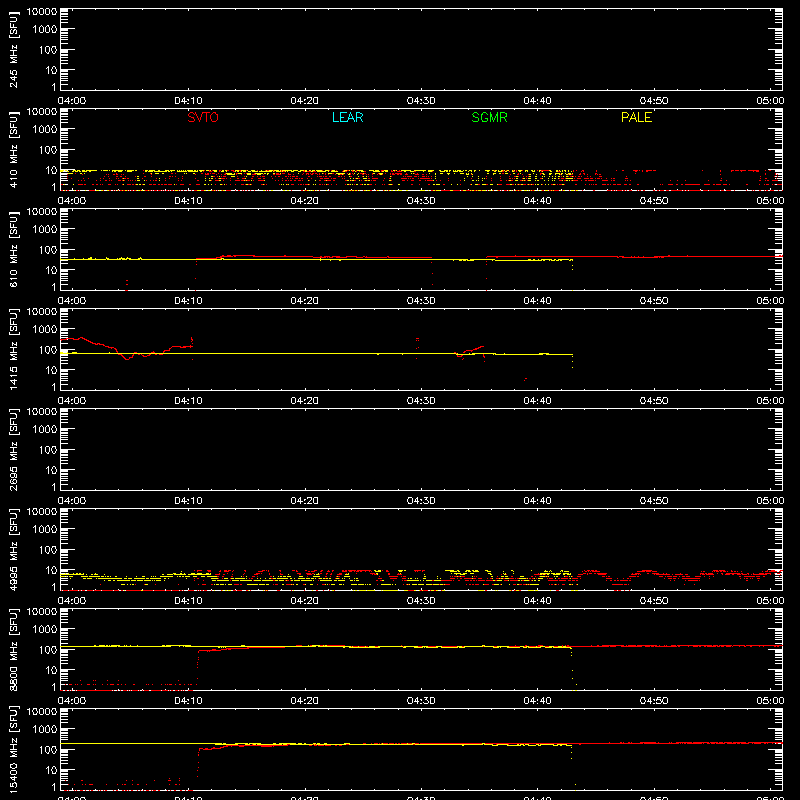Click the 100 tick label on 15400 MHz axis
This screenshot has height=800, width=800.
[47, 749]
